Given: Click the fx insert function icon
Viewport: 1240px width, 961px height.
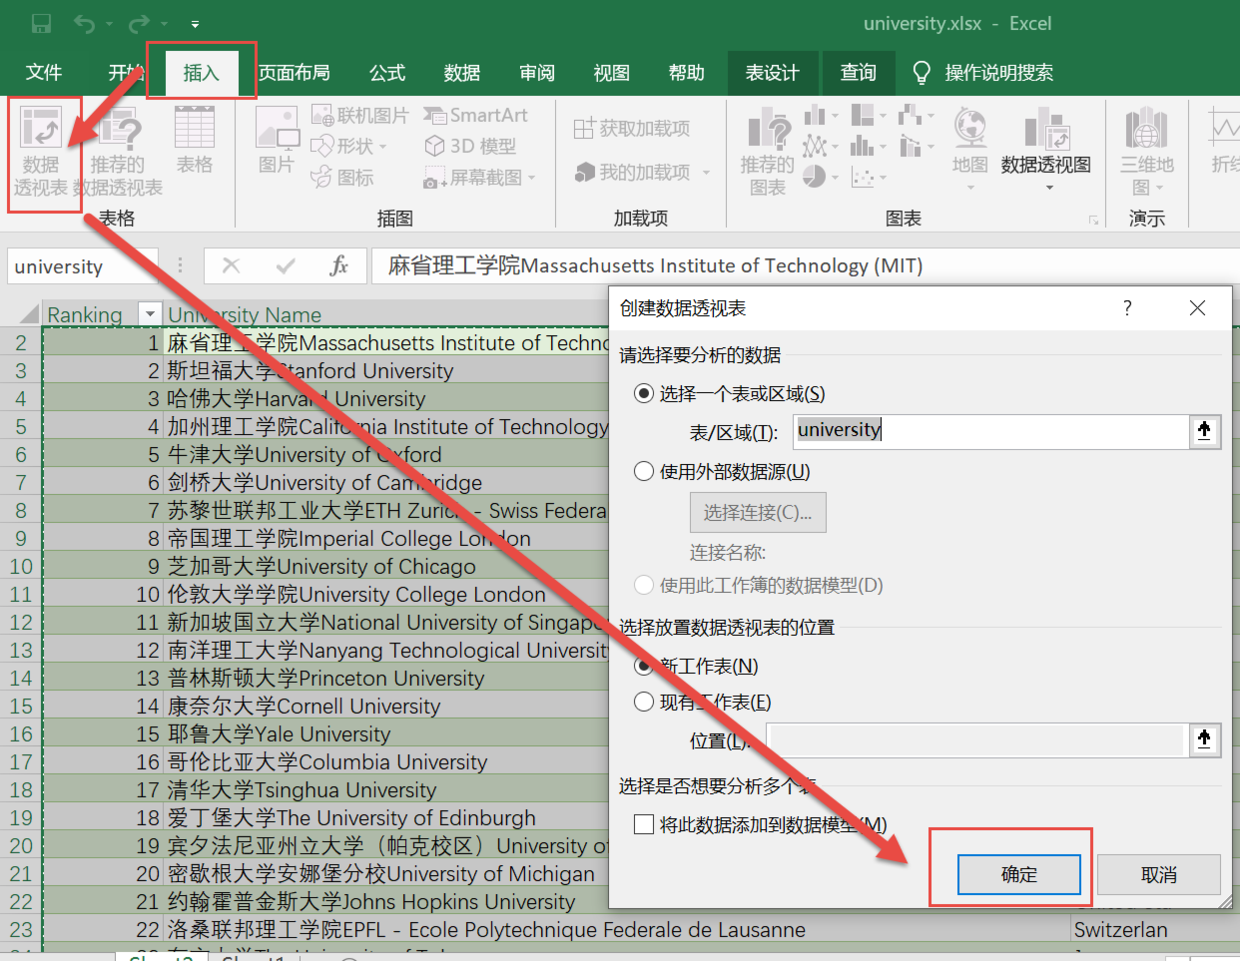Looking at the screenshot, I should click(x=339, y=265).
